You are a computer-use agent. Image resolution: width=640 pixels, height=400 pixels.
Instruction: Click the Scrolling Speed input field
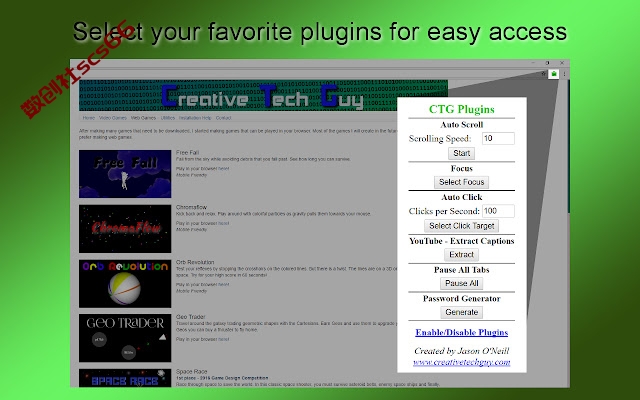click(x=498, y=138)
